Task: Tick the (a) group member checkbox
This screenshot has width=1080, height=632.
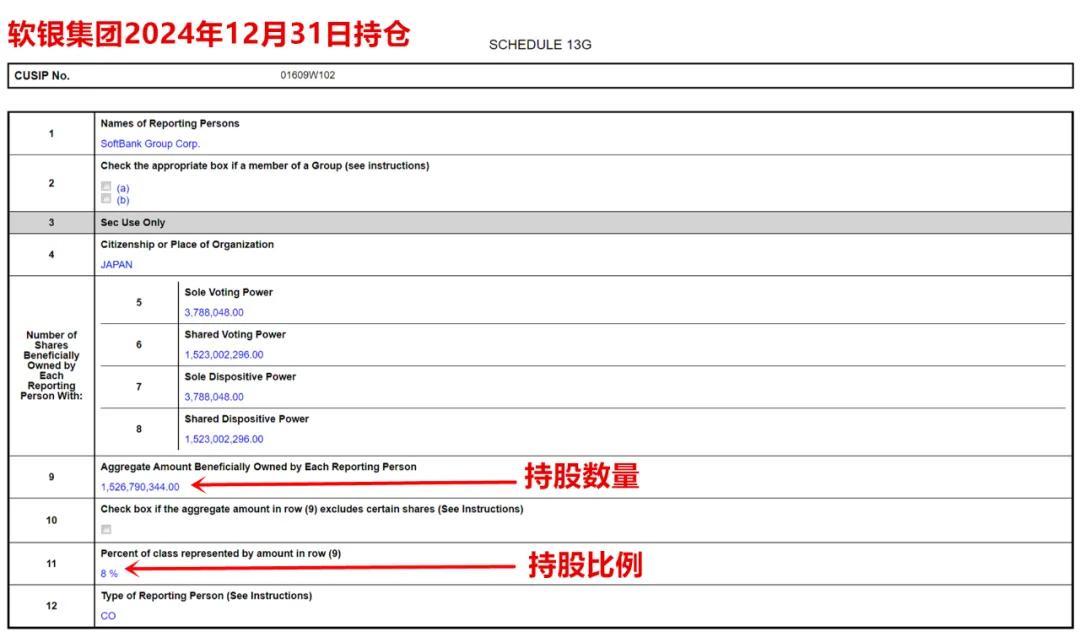Action: click(x=106, y=187)
